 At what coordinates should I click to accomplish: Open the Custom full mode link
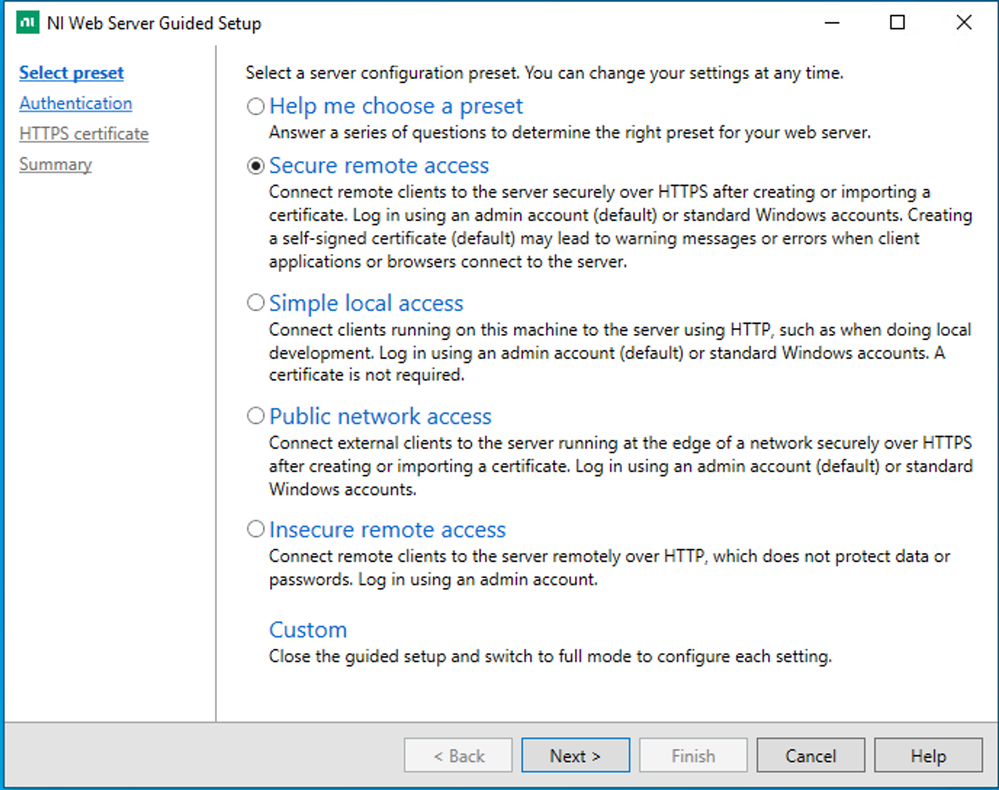point(308,630)
